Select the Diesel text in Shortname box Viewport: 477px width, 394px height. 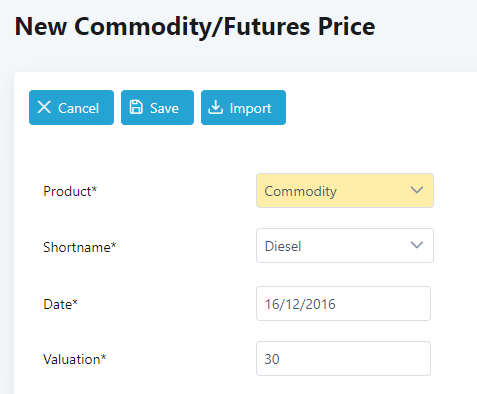point(283,246)
